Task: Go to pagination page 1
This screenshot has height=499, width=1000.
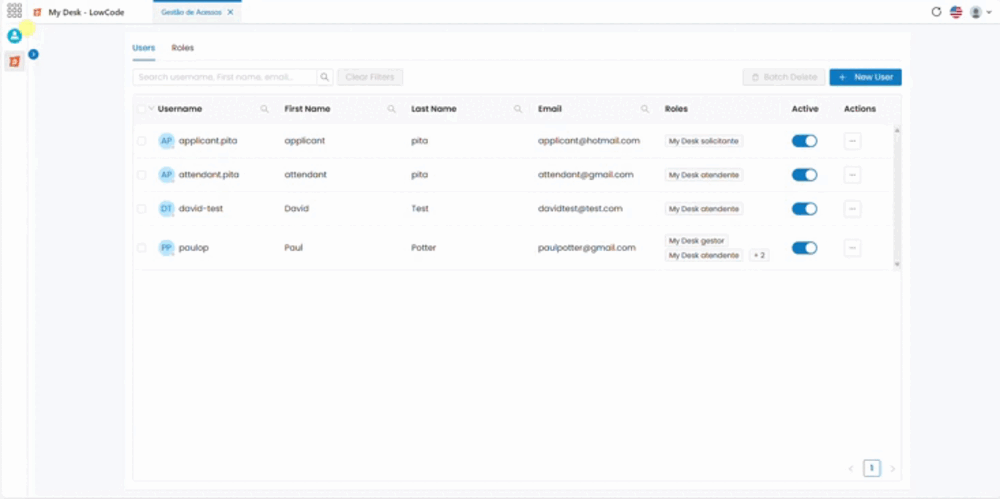Action: pyautogui.click(x=872, y=468)
